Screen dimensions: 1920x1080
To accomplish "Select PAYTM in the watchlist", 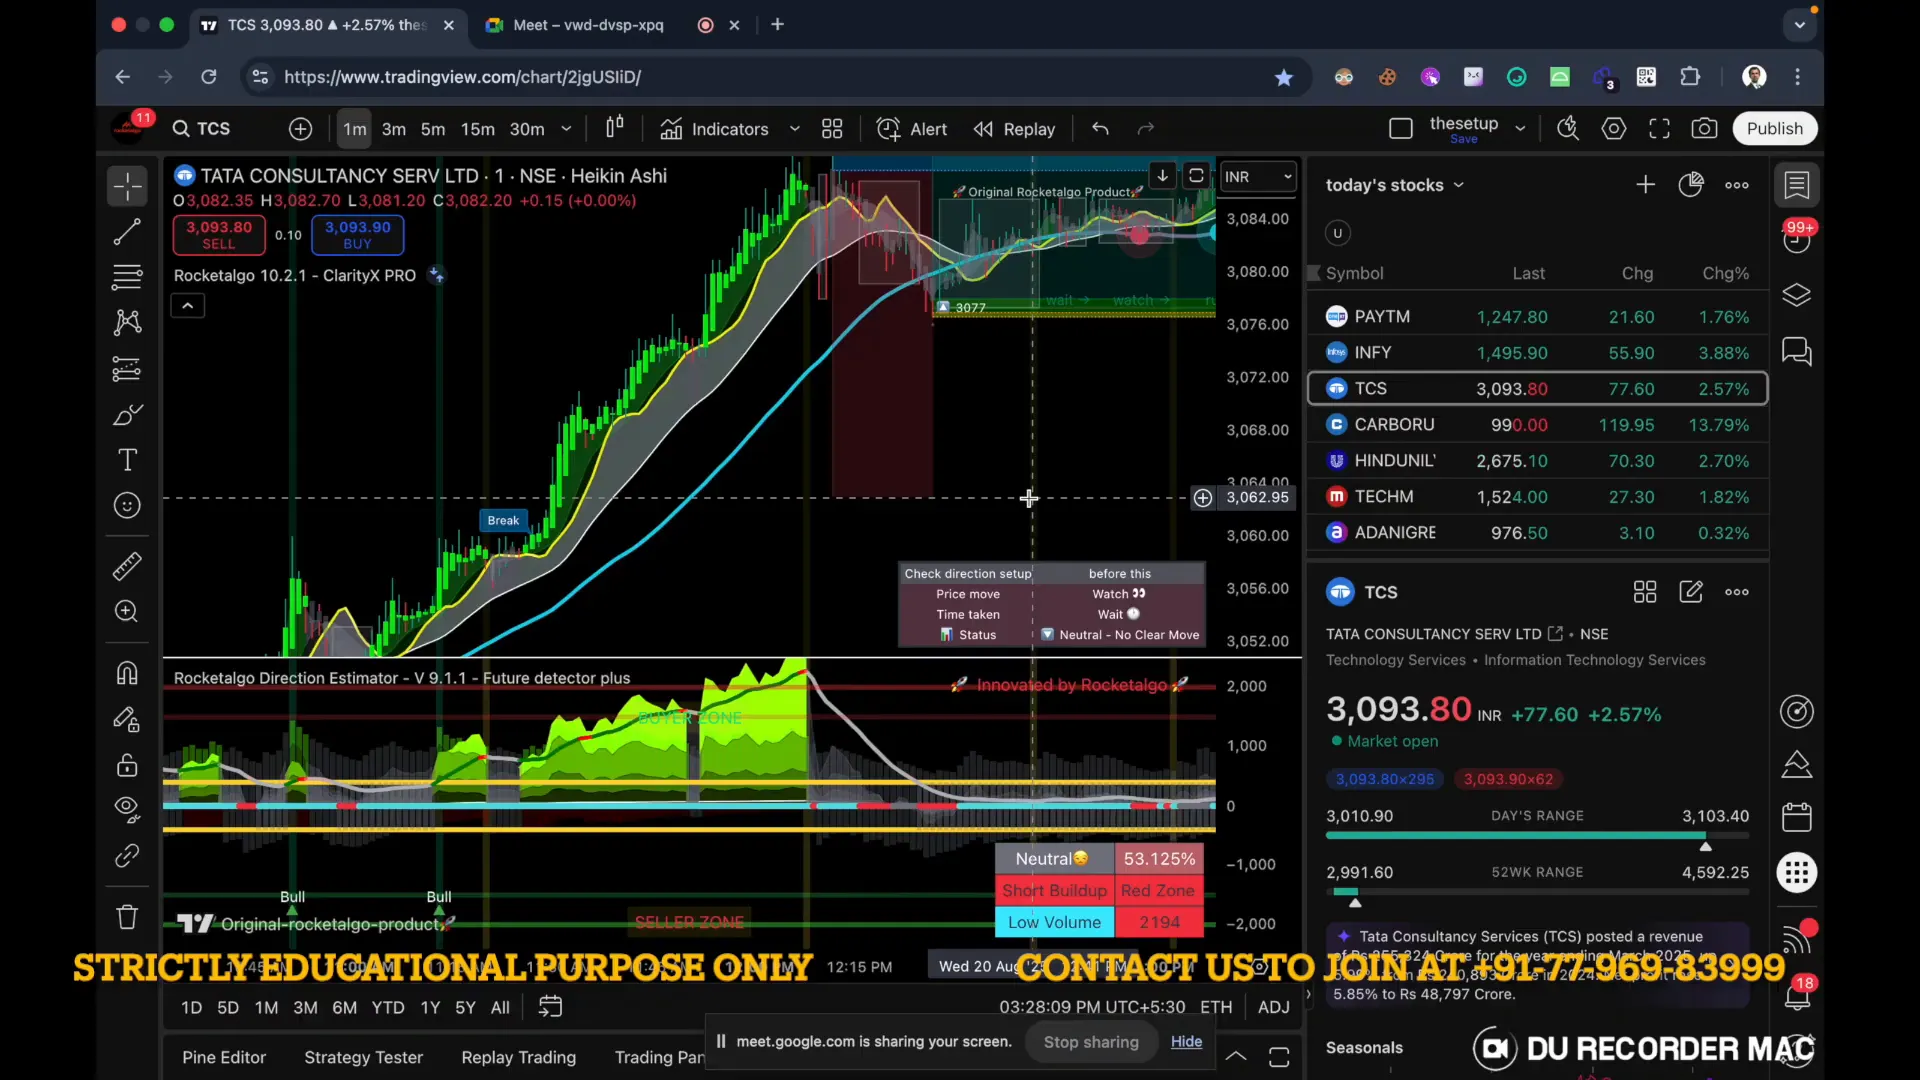I will pyautogui.click(x=1537, y=317).
